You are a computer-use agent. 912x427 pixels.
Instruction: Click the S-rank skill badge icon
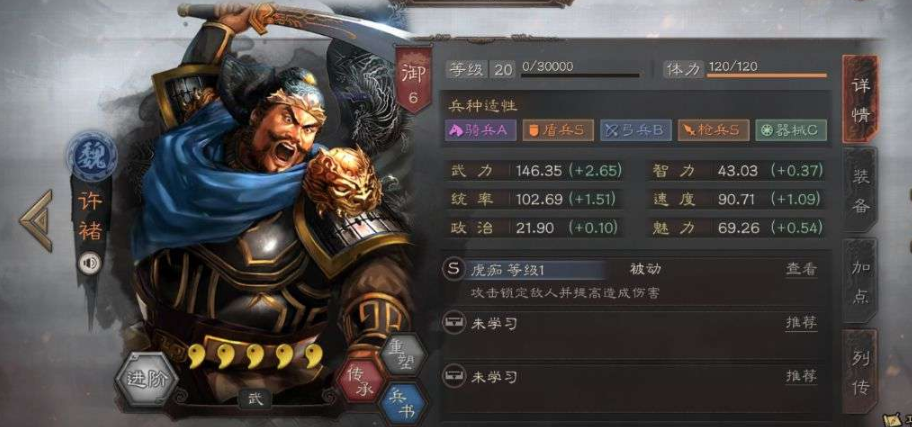453,269
